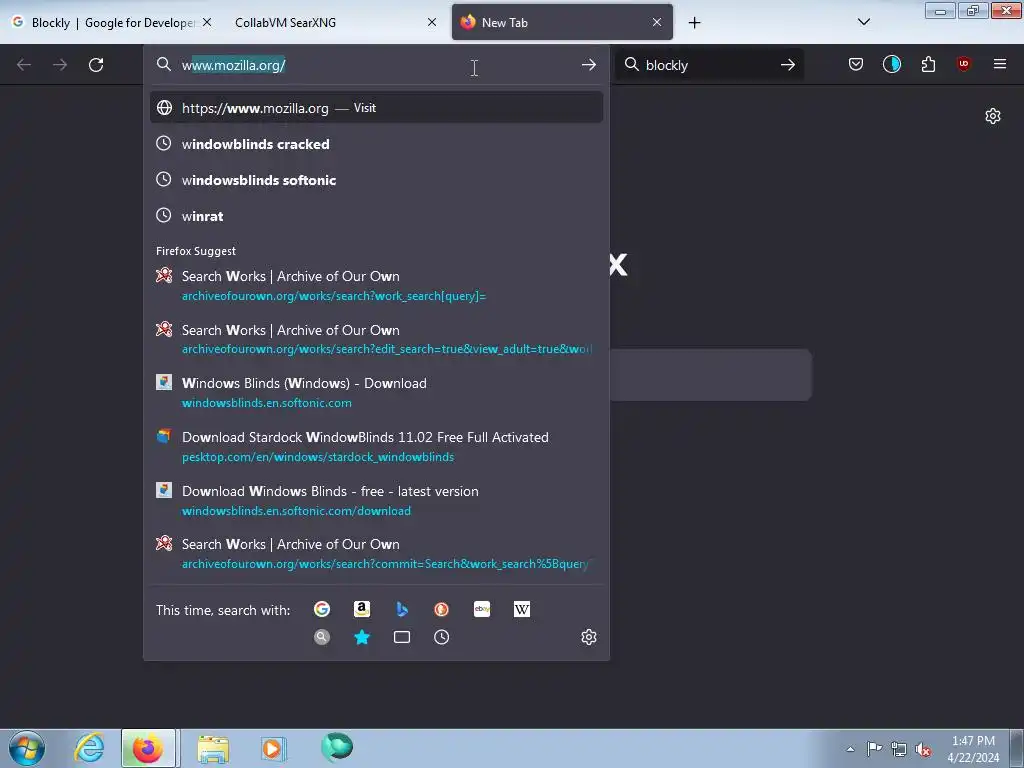Viewport: 1024px width, 768px height.
Task: Visit https://www.mozilla.org suggestion
Action: (x=376, y=108)
